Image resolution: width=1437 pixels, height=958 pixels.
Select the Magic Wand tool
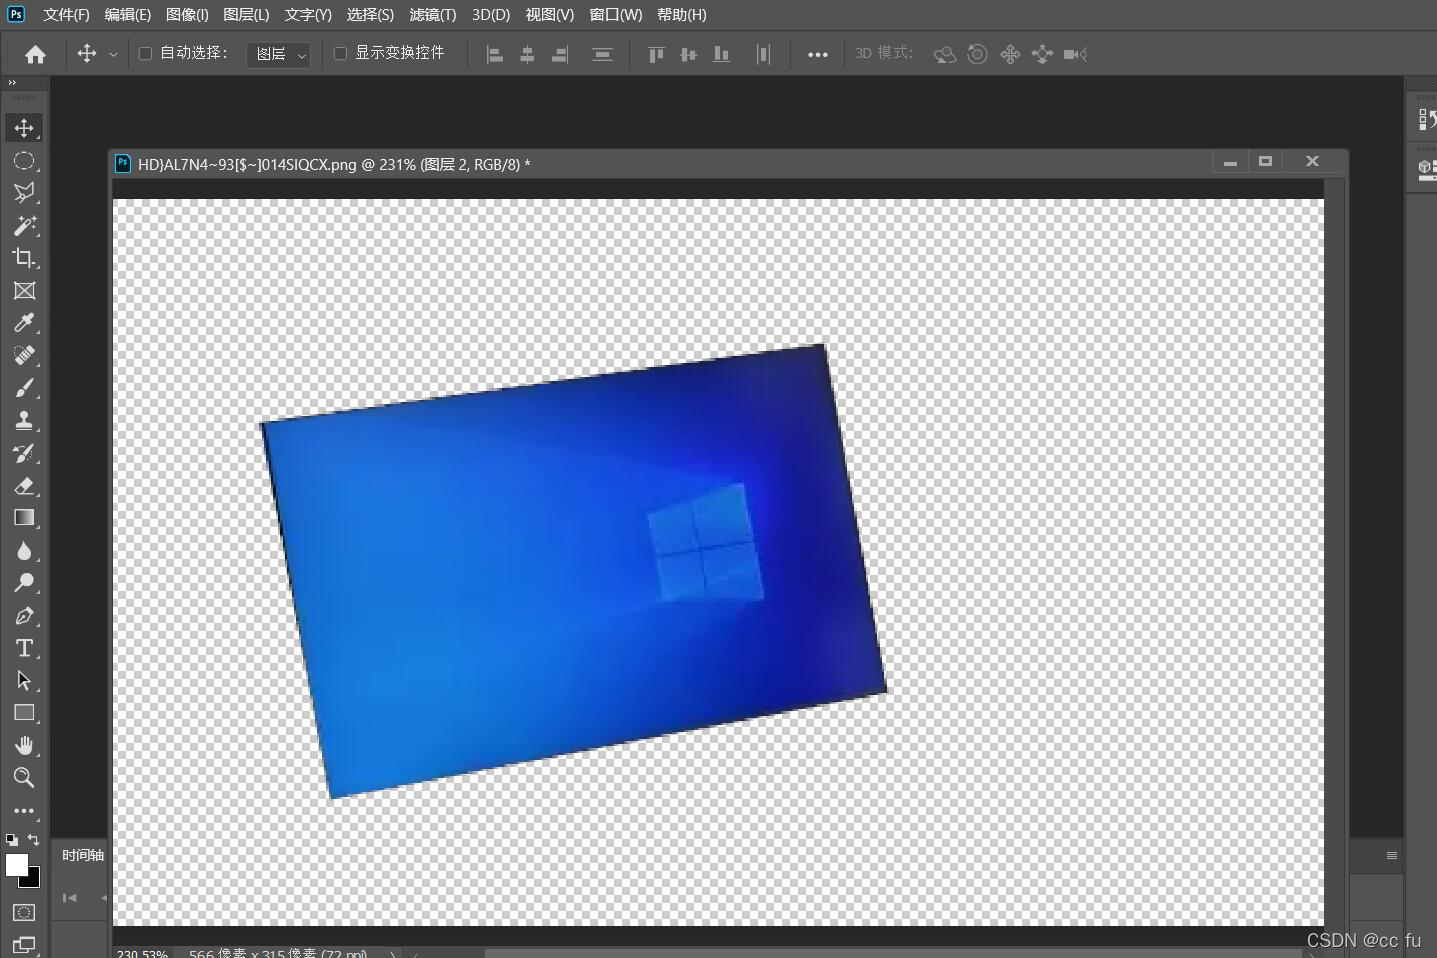tap(24, 226)
